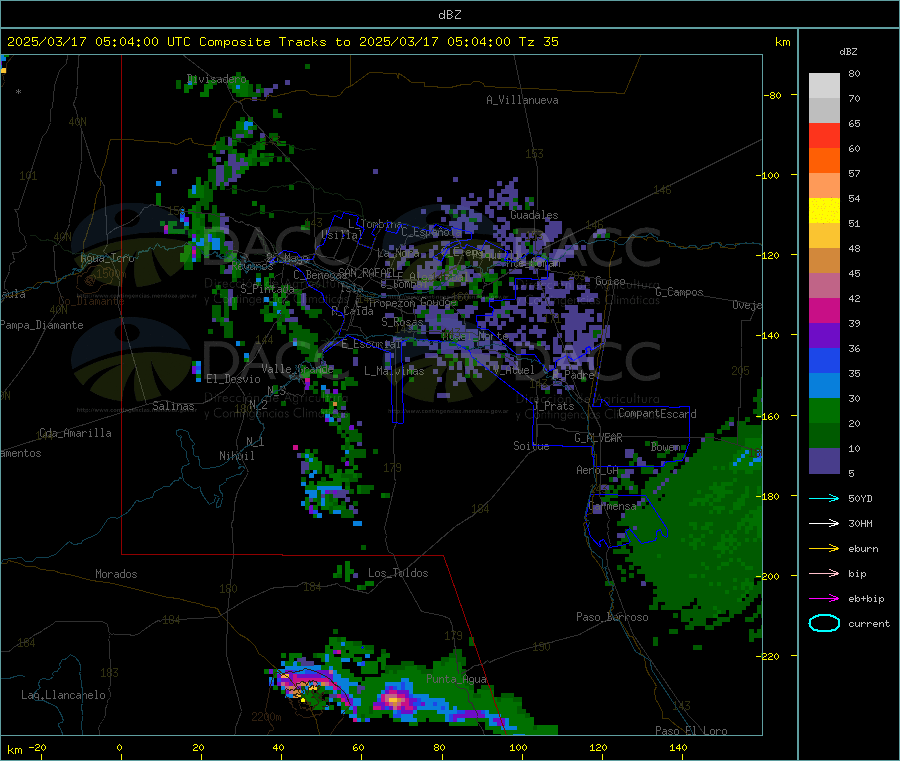Click the 'Cda_Amarilla' map label
The height and width of the screenshot is (761, 900).
tap(75, 433)
